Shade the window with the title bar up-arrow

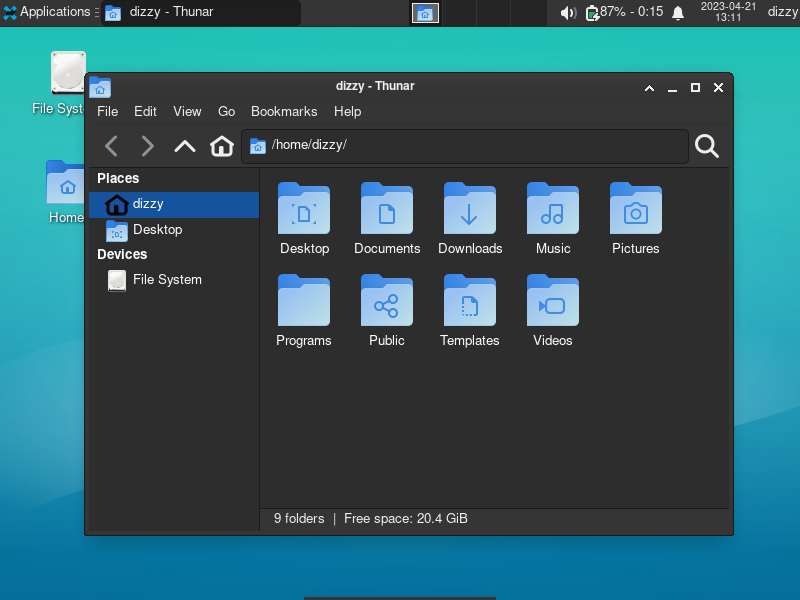coord(649,88)
